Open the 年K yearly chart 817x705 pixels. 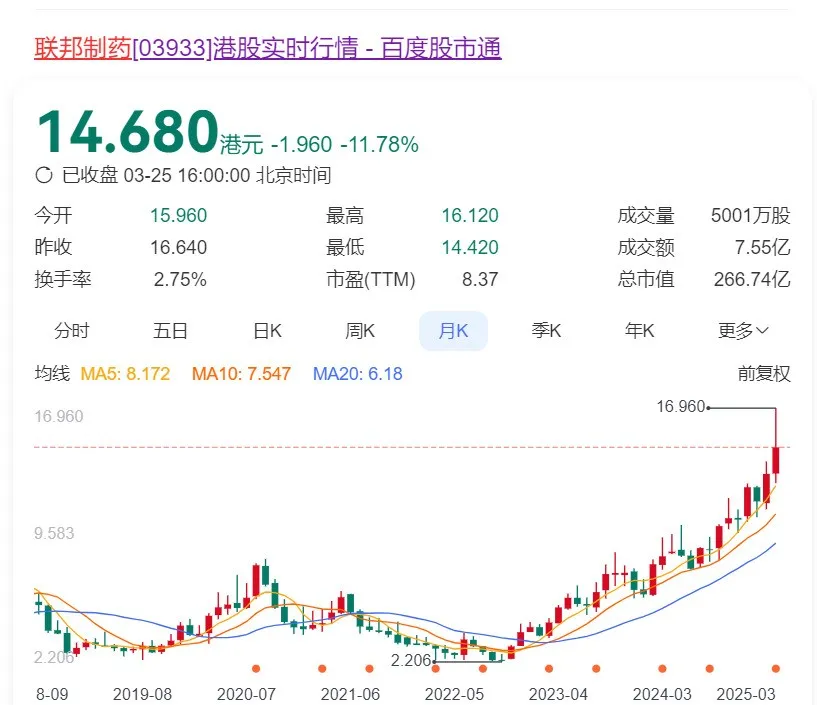(639, 331)
